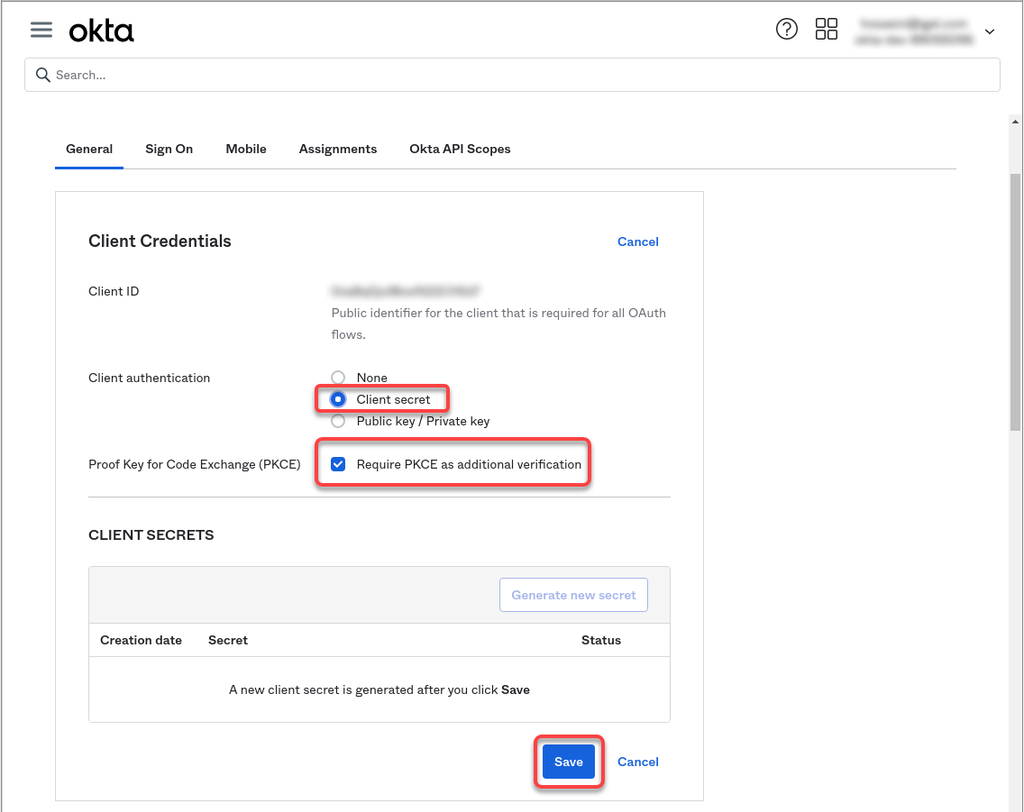Select the Client secret radio button
The image size is (1024, 812).
[x=338, y=399]
